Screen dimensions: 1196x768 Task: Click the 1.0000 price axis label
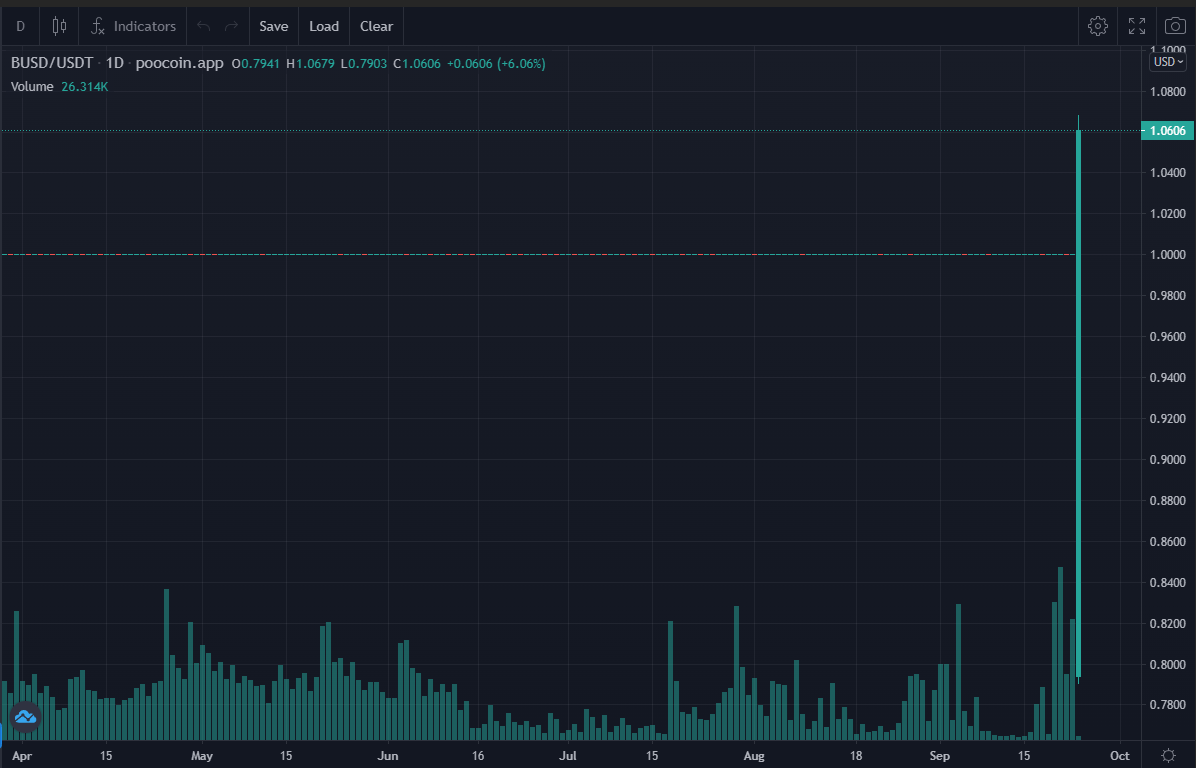[1168, 254]
